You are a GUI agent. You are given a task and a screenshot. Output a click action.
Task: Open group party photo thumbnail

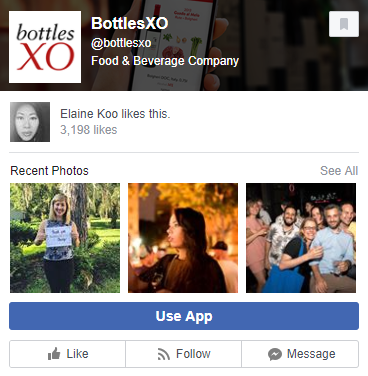[301, 238]
